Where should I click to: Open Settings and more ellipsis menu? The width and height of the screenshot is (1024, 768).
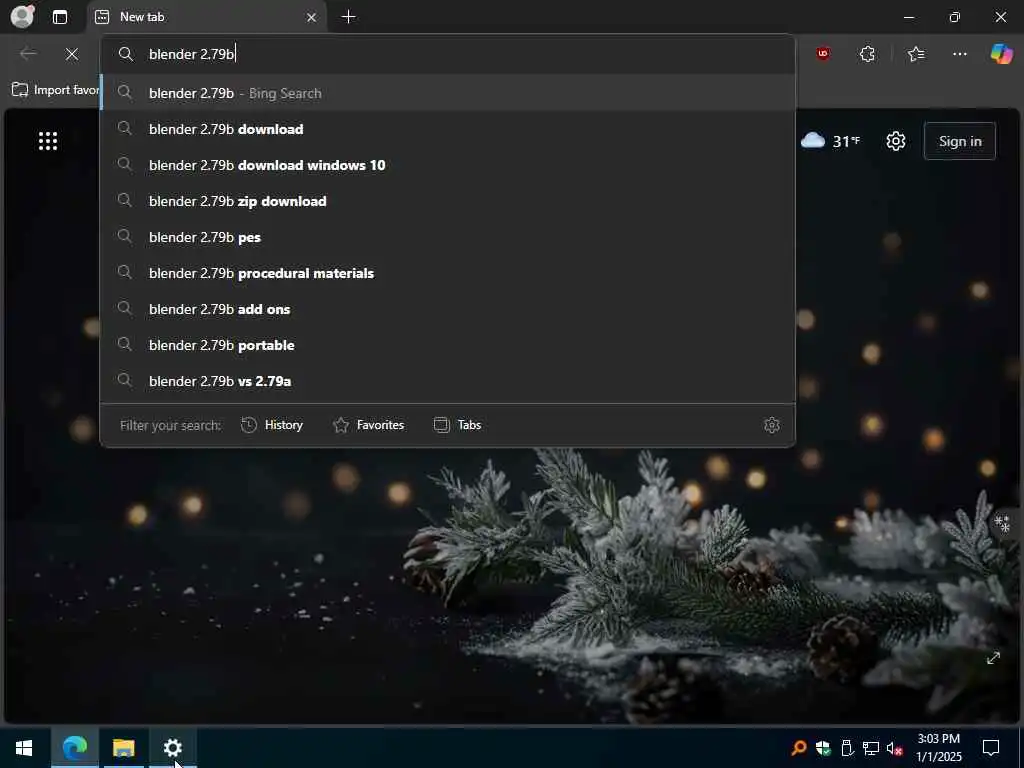pos(959,54)
